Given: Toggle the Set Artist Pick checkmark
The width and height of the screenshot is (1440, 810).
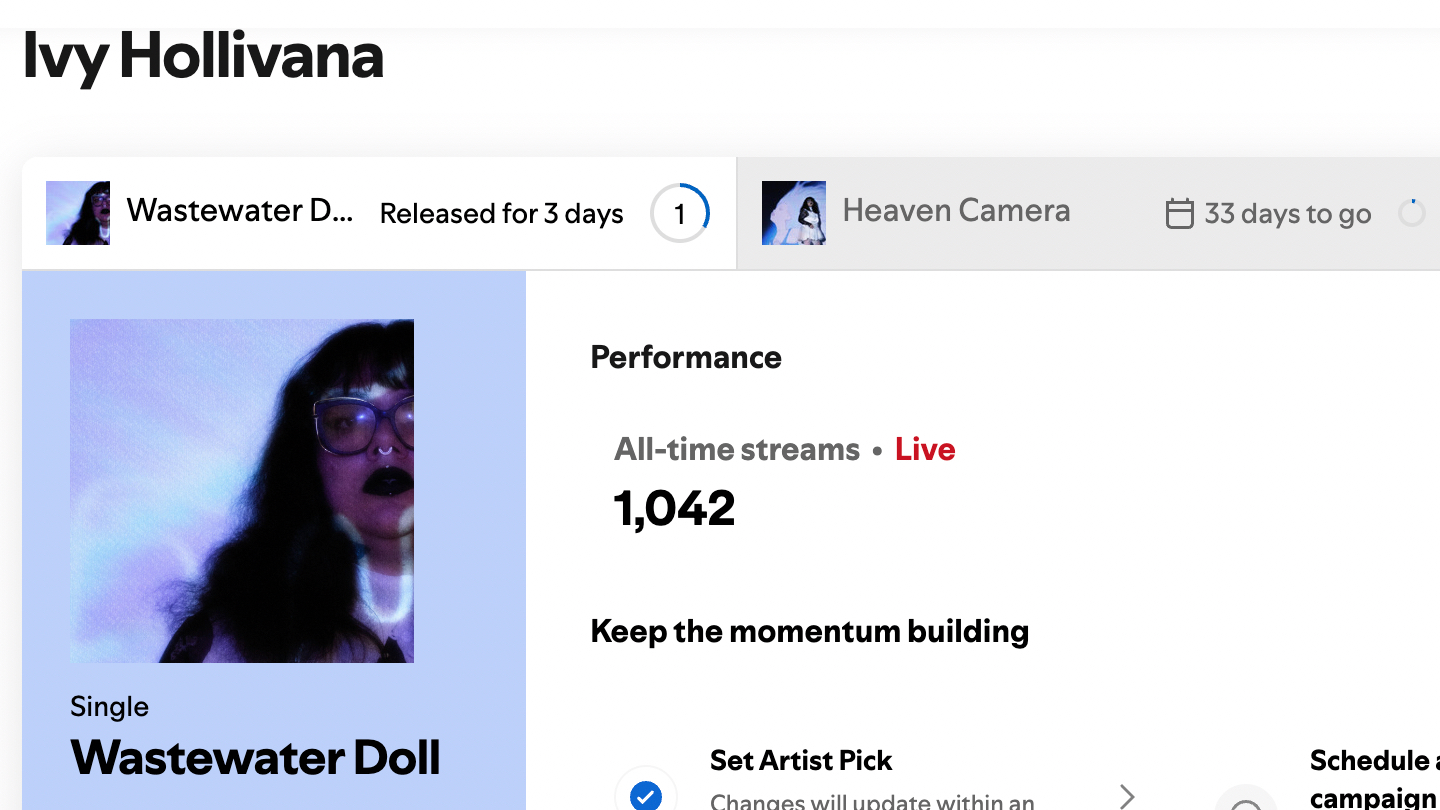Looking at the screenshot, I should point(646,795).
